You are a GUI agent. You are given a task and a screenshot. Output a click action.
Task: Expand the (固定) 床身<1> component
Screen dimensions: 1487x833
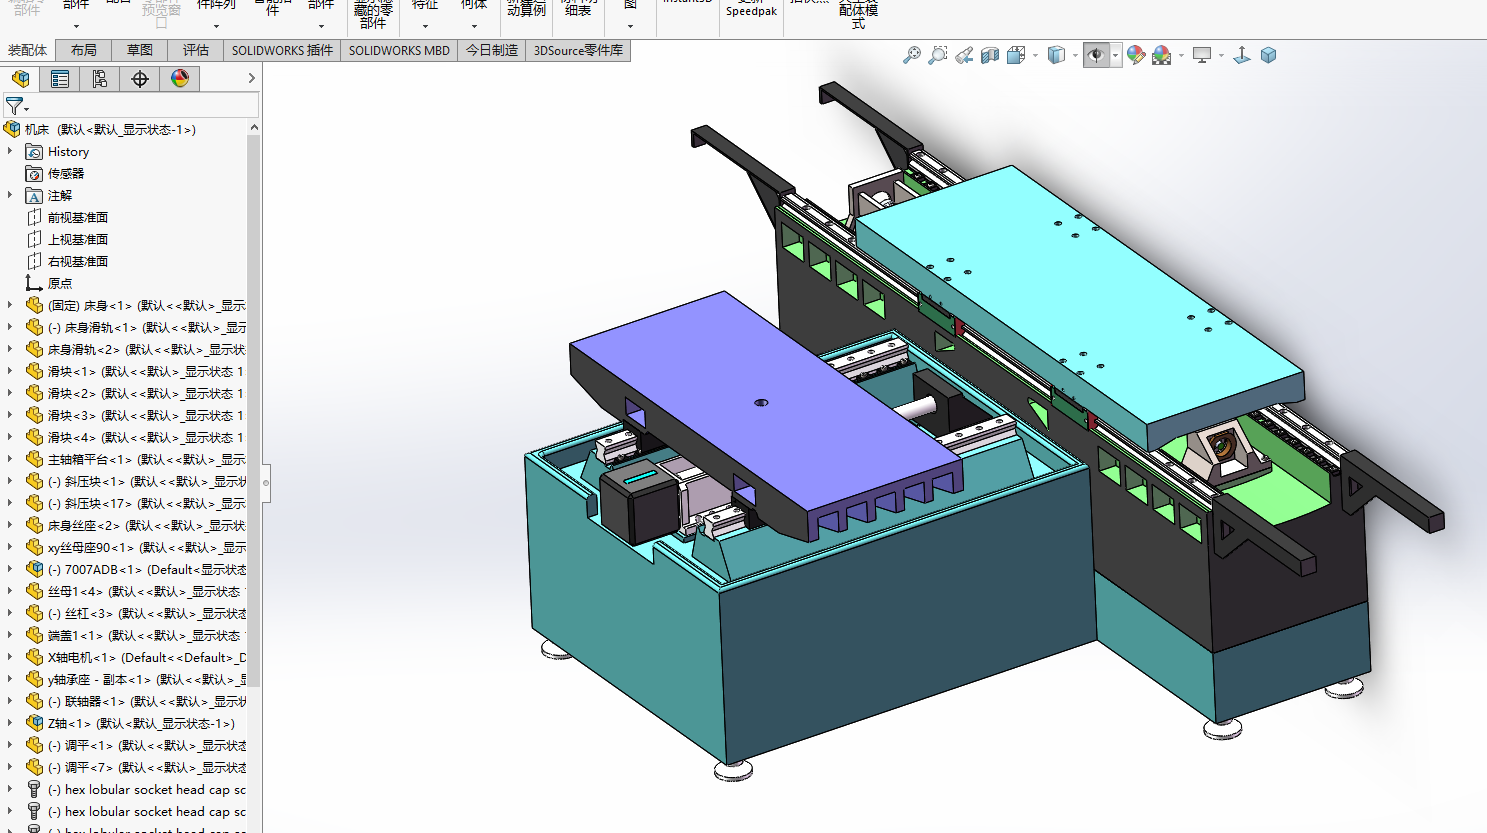[10, 306]
